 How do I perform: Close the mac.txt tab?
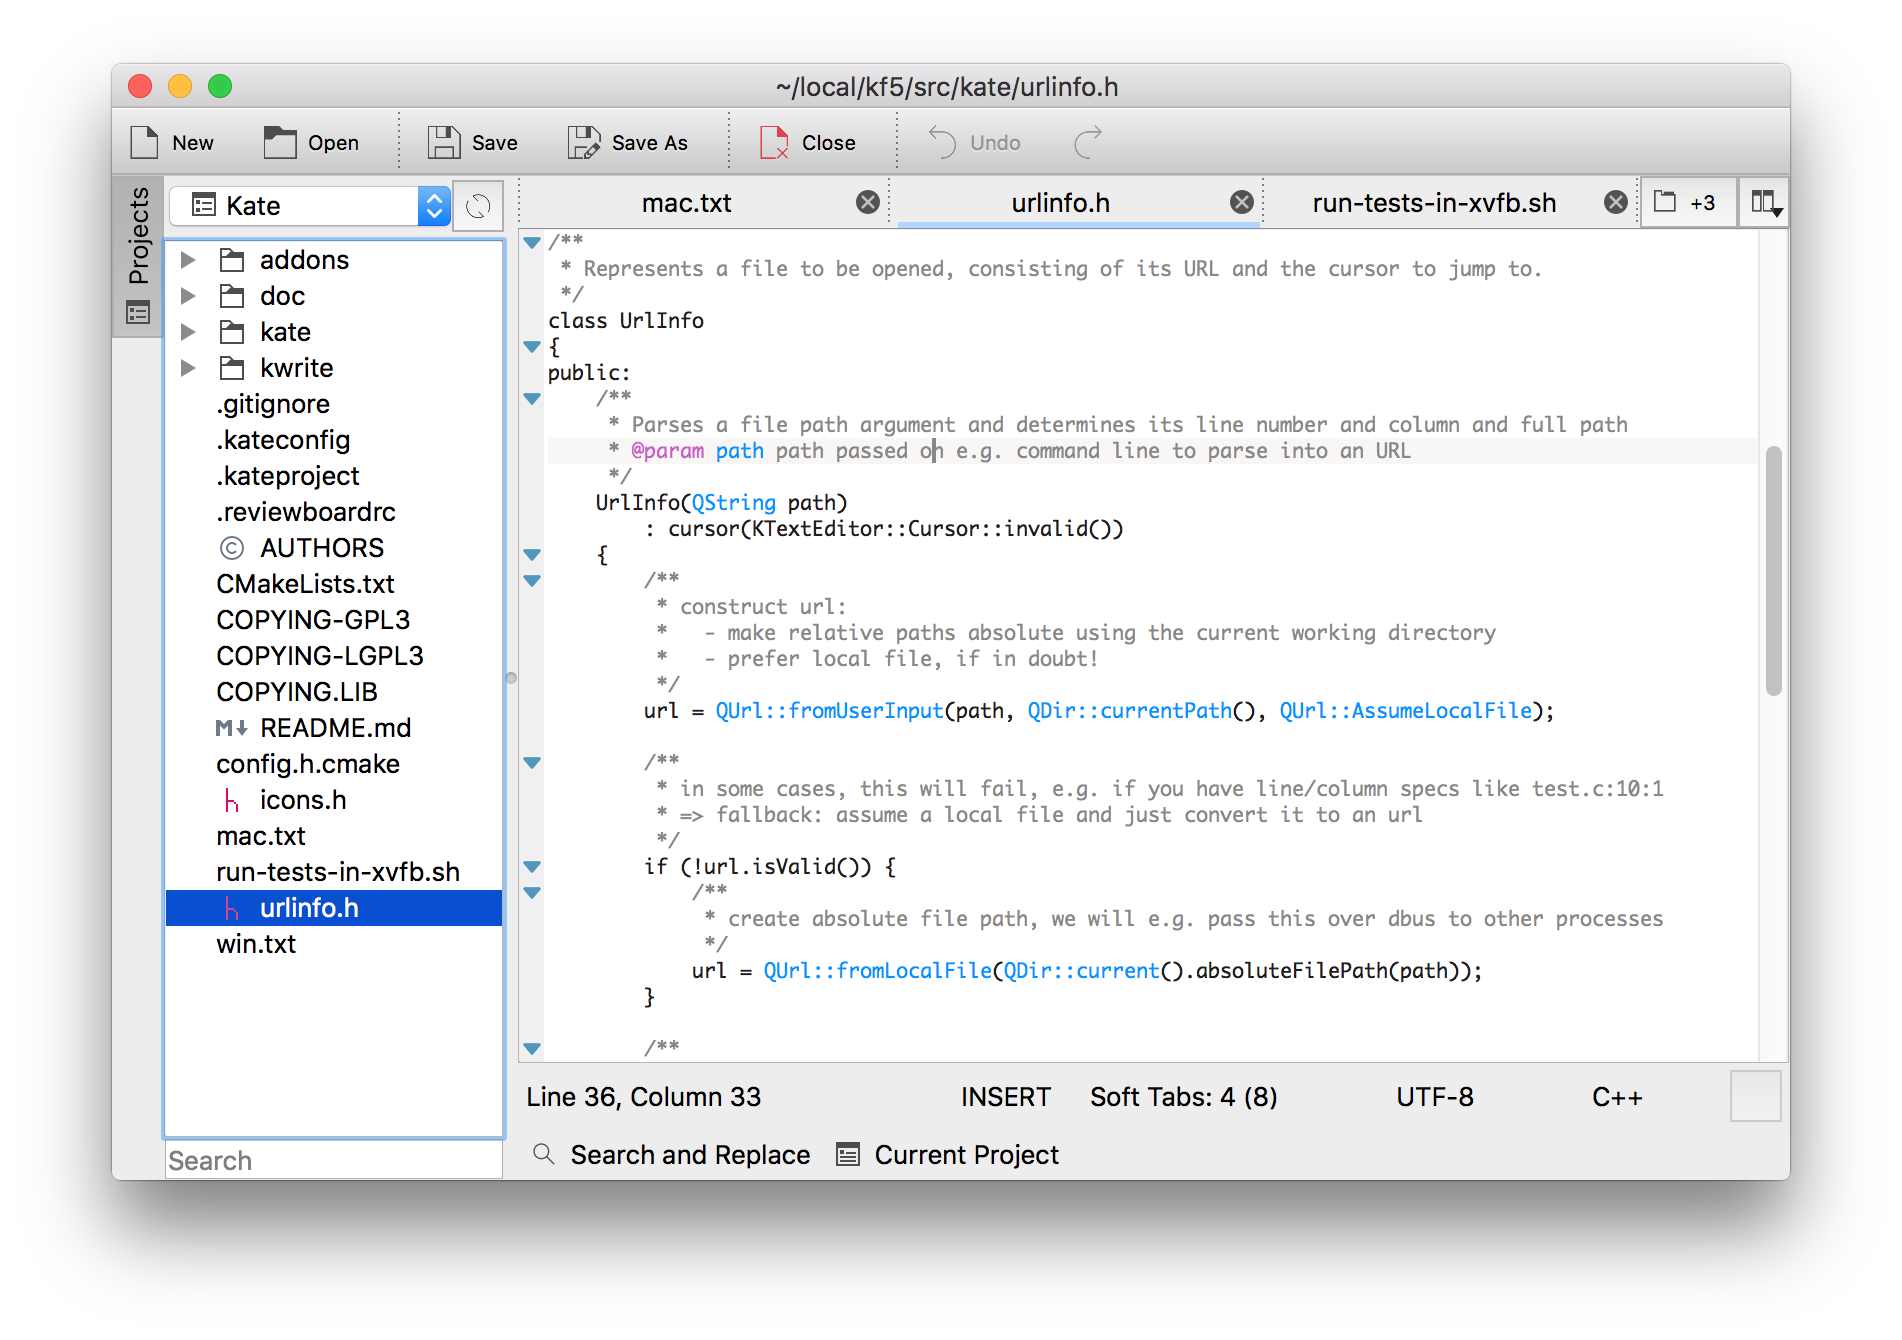868,203
